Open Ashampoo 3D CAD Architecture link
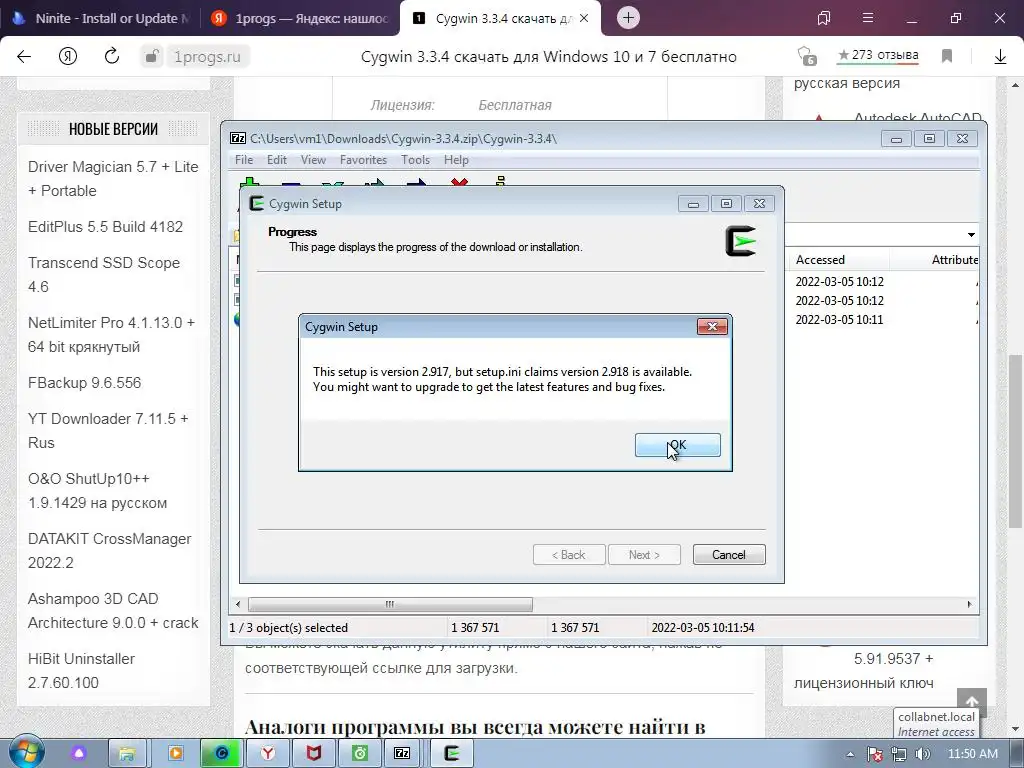This screenshot has width=1024, height=768. (113, 611)
